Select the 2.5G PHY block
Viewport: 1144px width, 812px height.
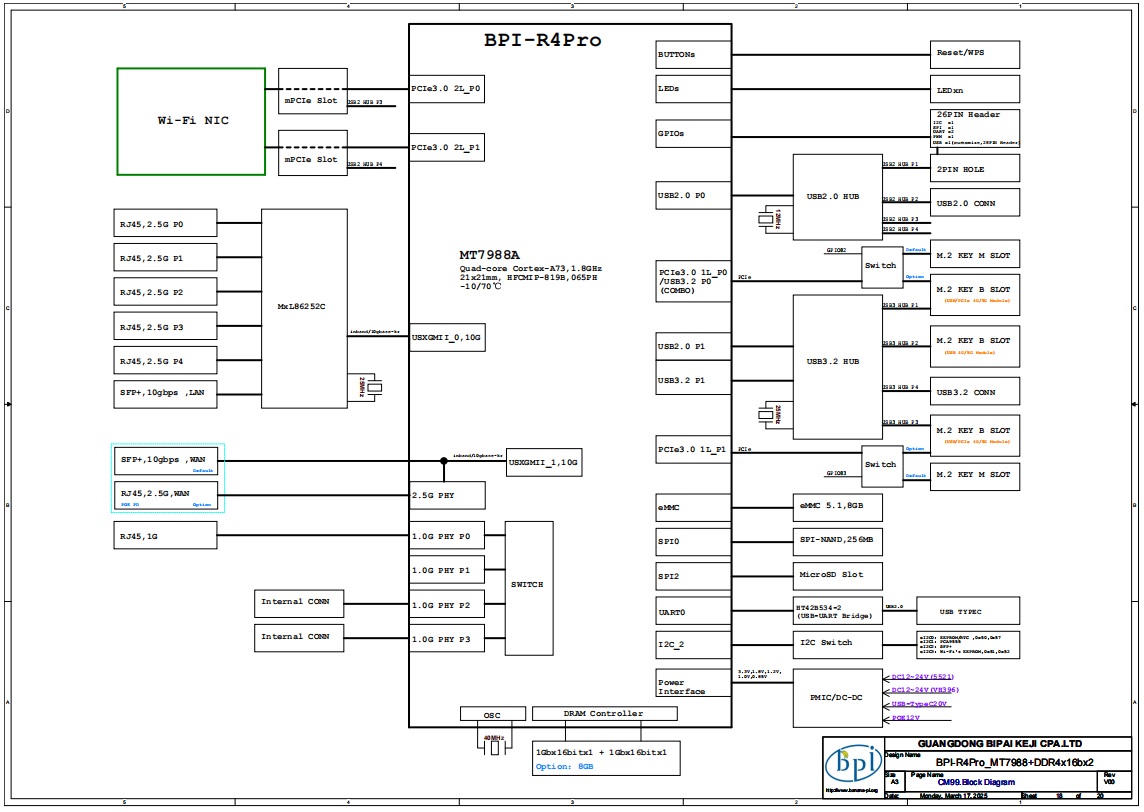point(447,495)
